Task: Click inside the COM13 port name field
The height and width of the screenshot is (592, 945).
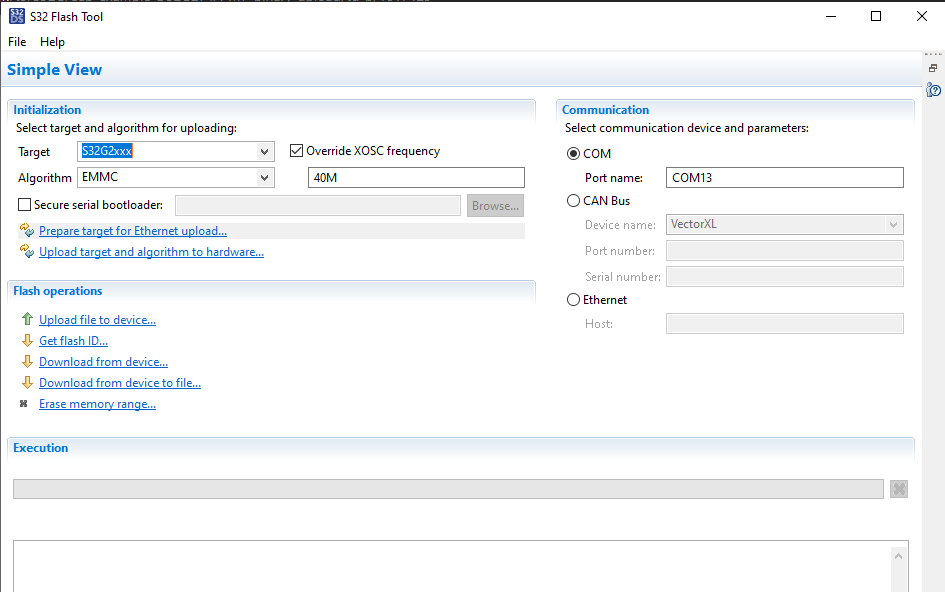Action: pos(784,177)
